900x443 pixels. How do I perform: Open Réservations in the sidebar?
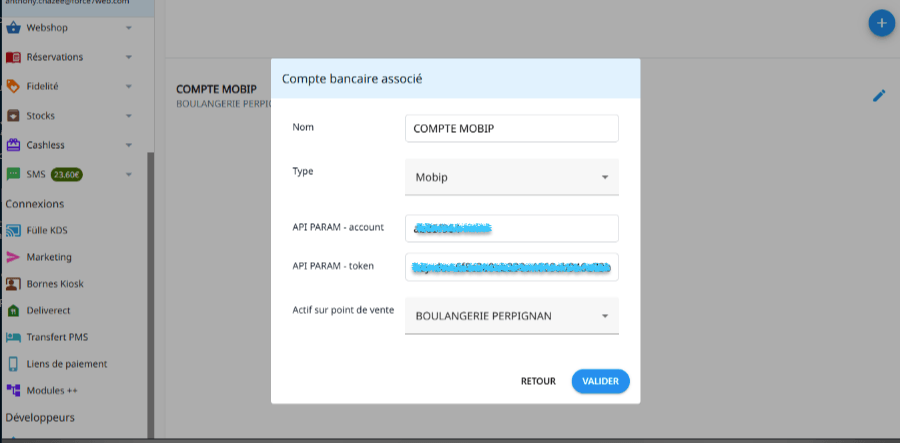(55, 57)
